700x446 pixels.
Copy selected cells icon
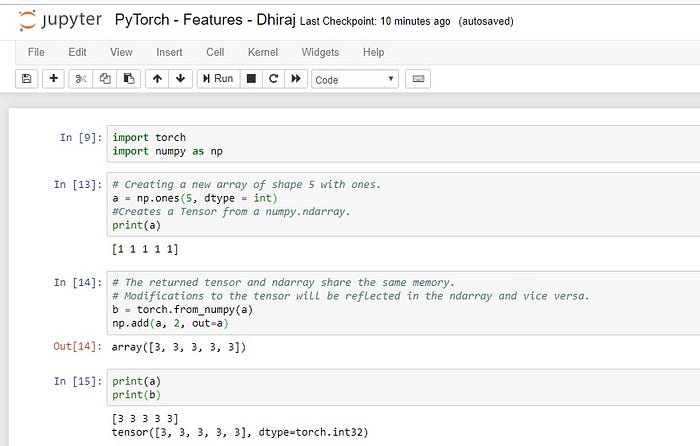click(105, 79)
